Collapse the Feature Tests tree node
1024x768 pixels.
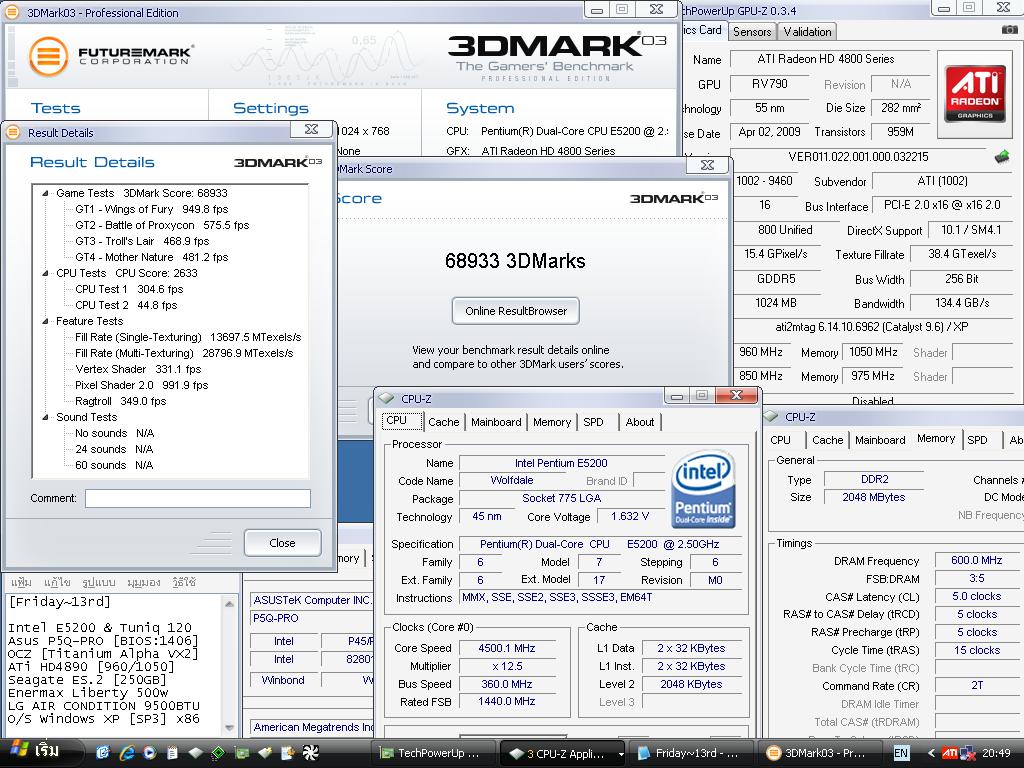[x=45, y=321]
